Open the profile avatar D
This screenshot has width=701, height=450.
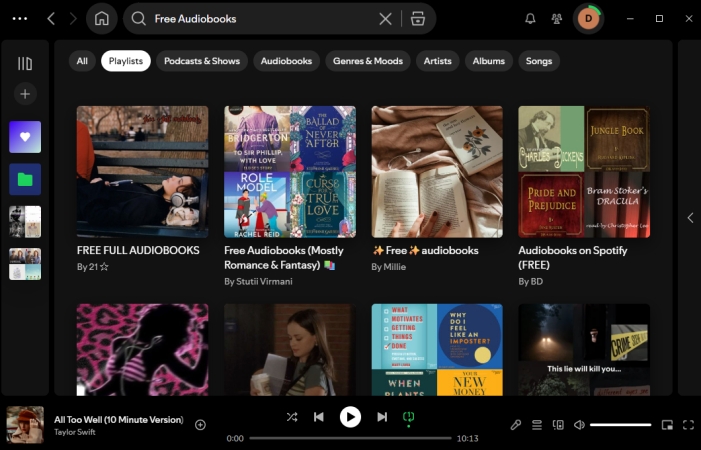click(588, 19)
